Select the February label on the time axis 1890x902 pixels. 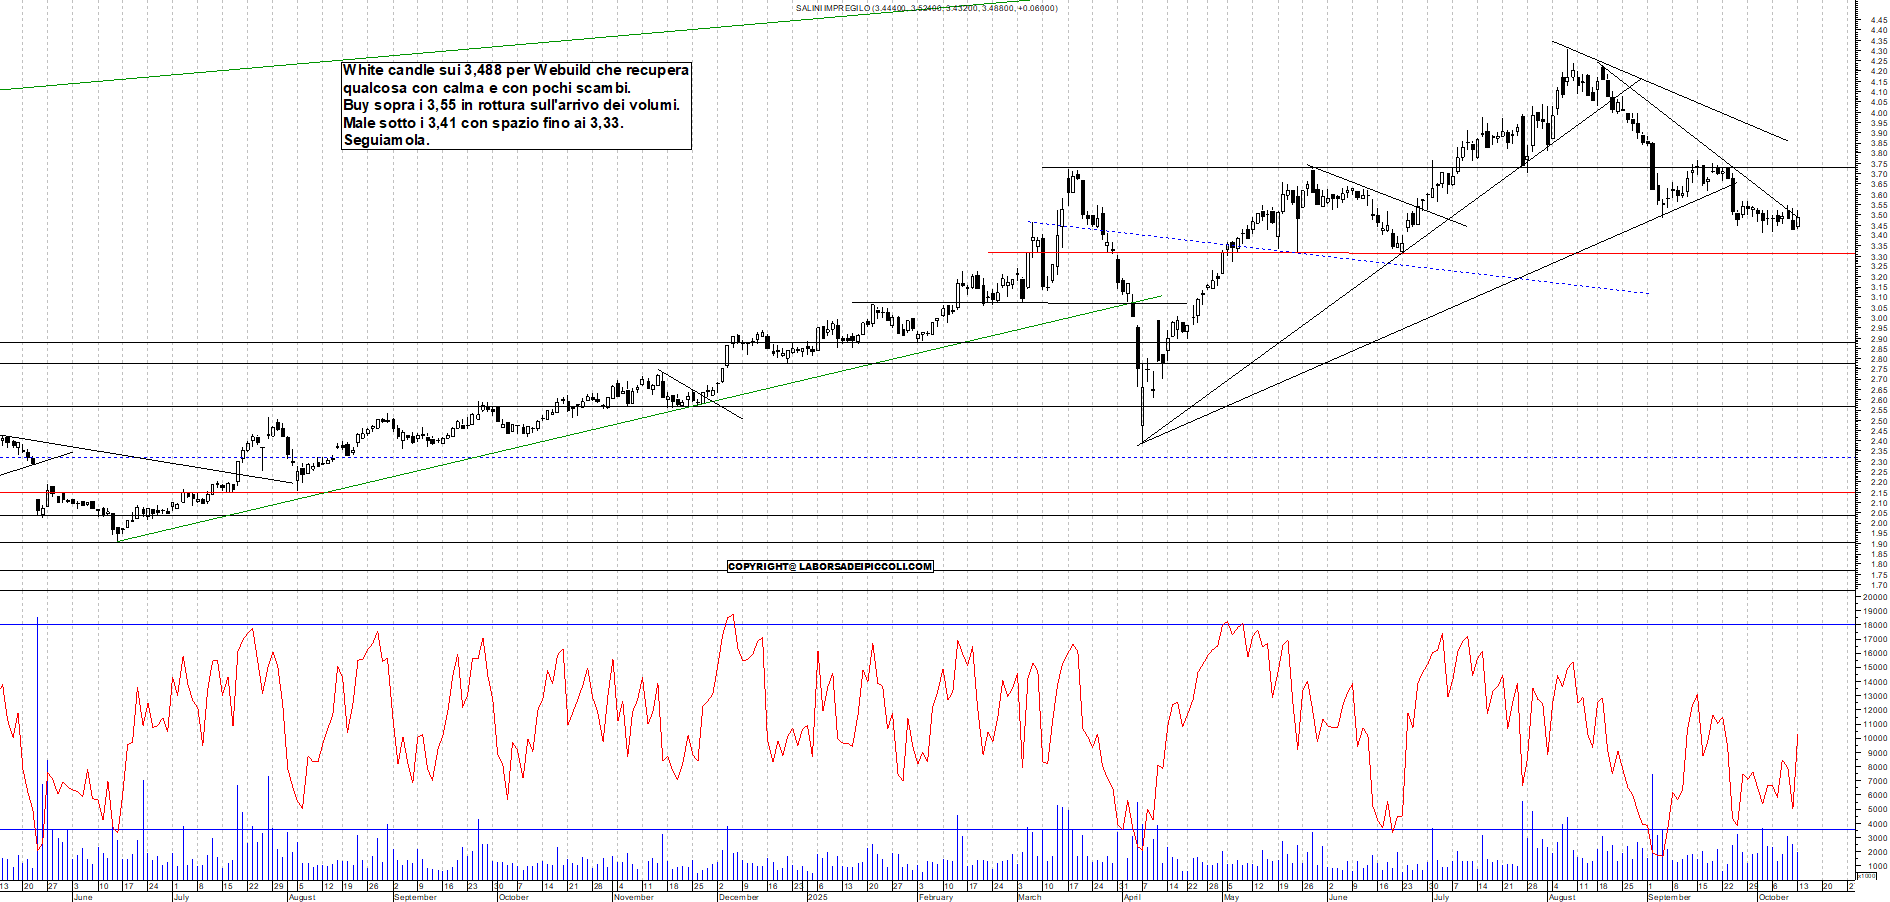pyautogui.click(x=935, y=897)
